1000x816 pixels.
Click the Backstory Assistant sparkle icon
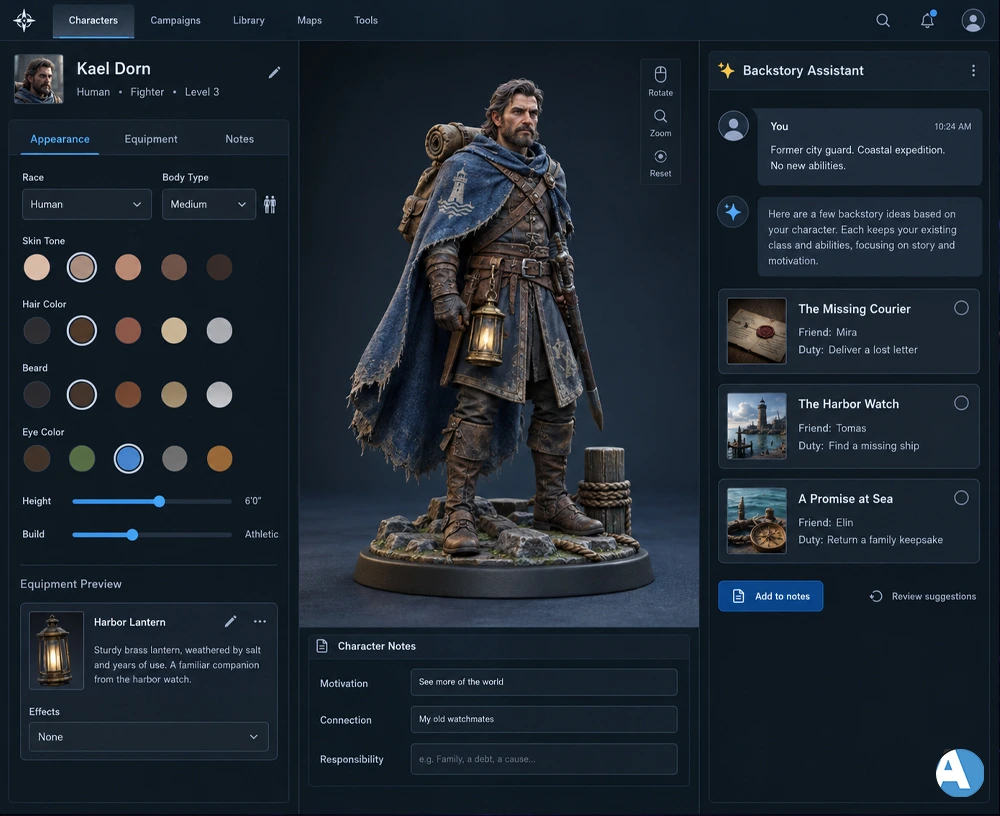(x=726, y=70)
